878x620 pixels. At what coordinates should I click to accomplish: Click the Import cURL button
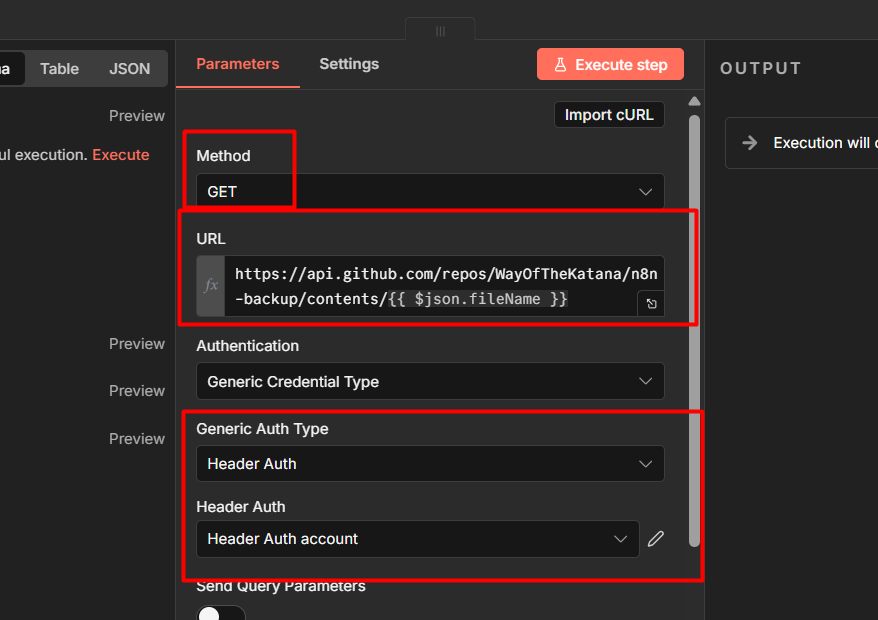click(609, 115)
